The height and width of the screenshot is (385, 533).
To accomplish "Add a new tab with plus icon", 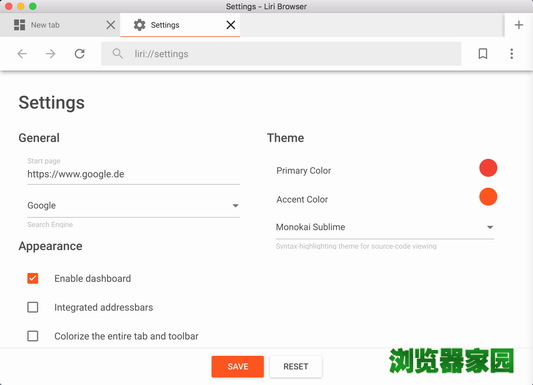I will [519, 25].
